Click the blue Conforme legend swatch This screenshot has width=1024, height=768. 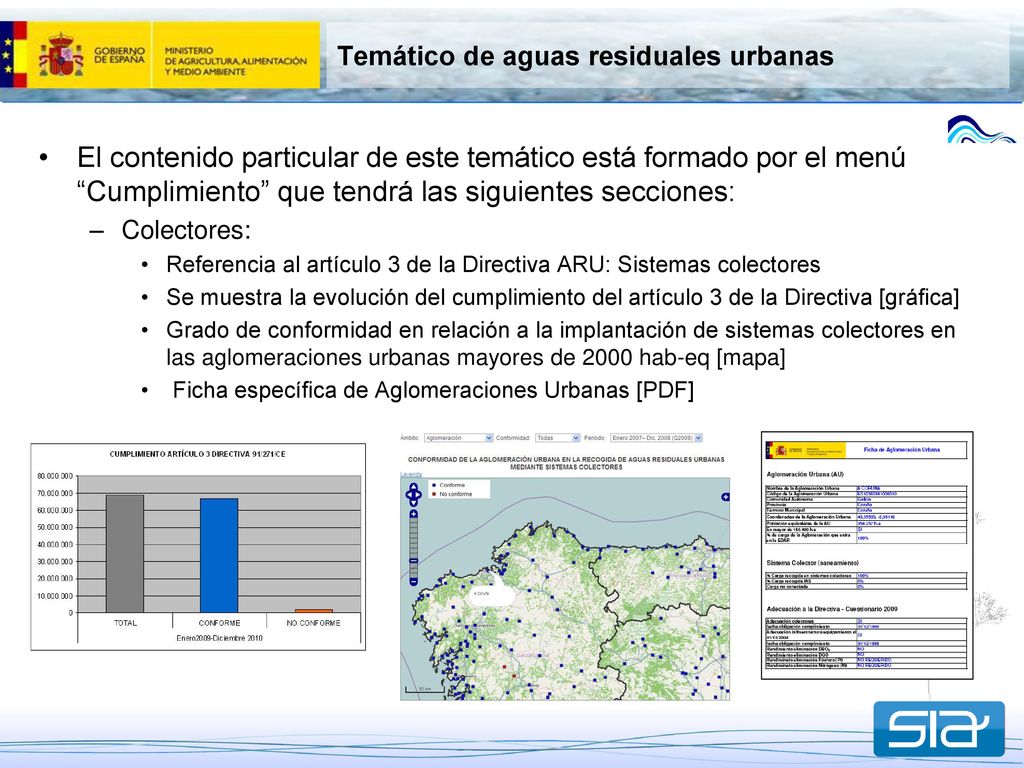point(434,485)
